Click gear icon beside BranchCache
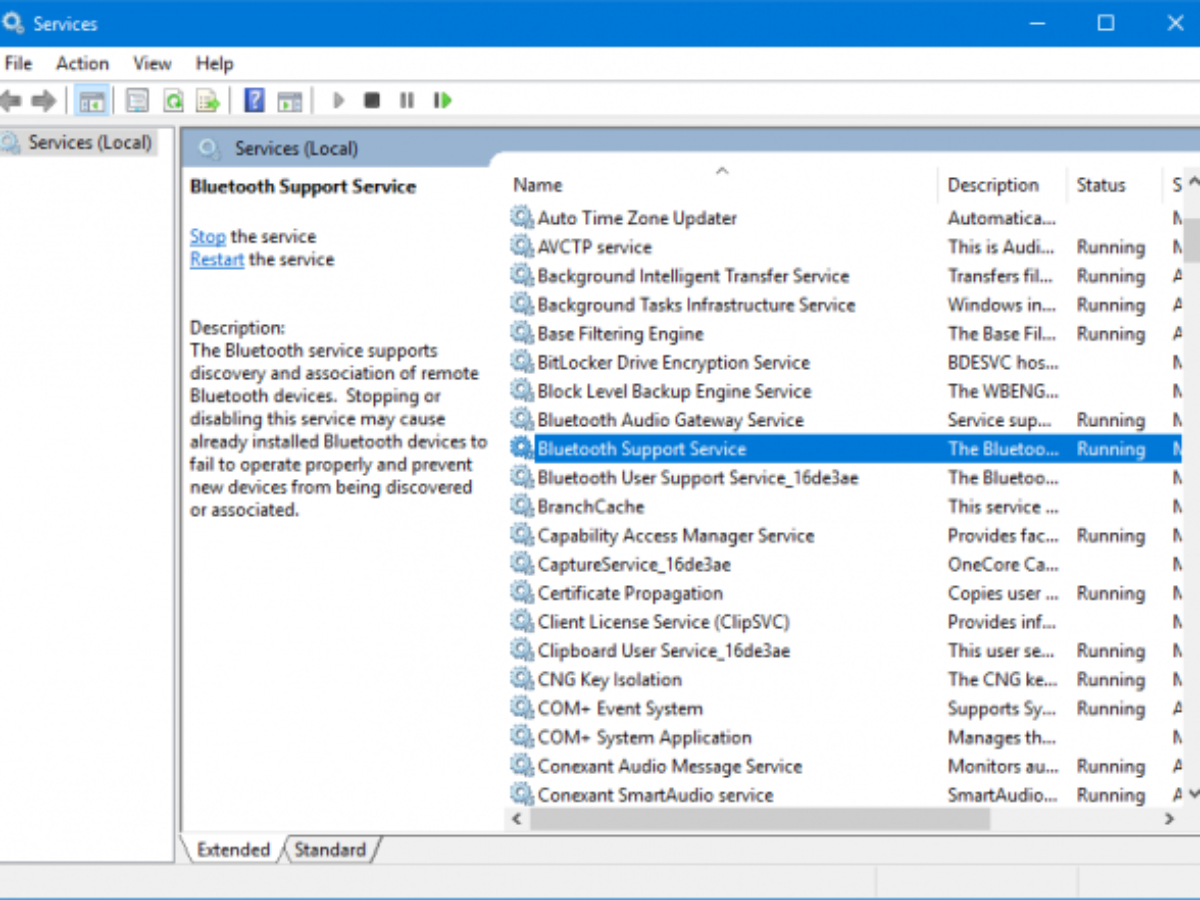This screenshot has width=1200, height=900. tap(522, 507)
